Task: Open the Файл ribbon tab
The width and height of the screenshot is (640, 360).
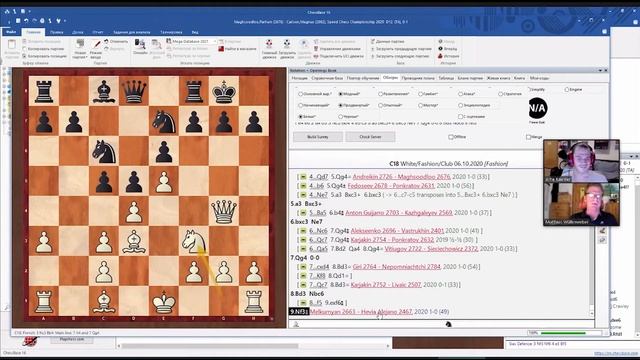Action: 11,32
